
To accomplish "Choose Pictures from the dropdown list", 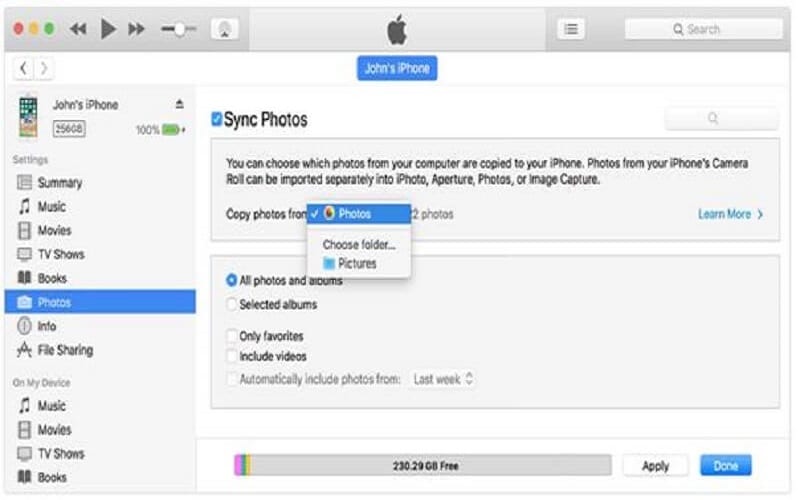I will tap(356, 264).
